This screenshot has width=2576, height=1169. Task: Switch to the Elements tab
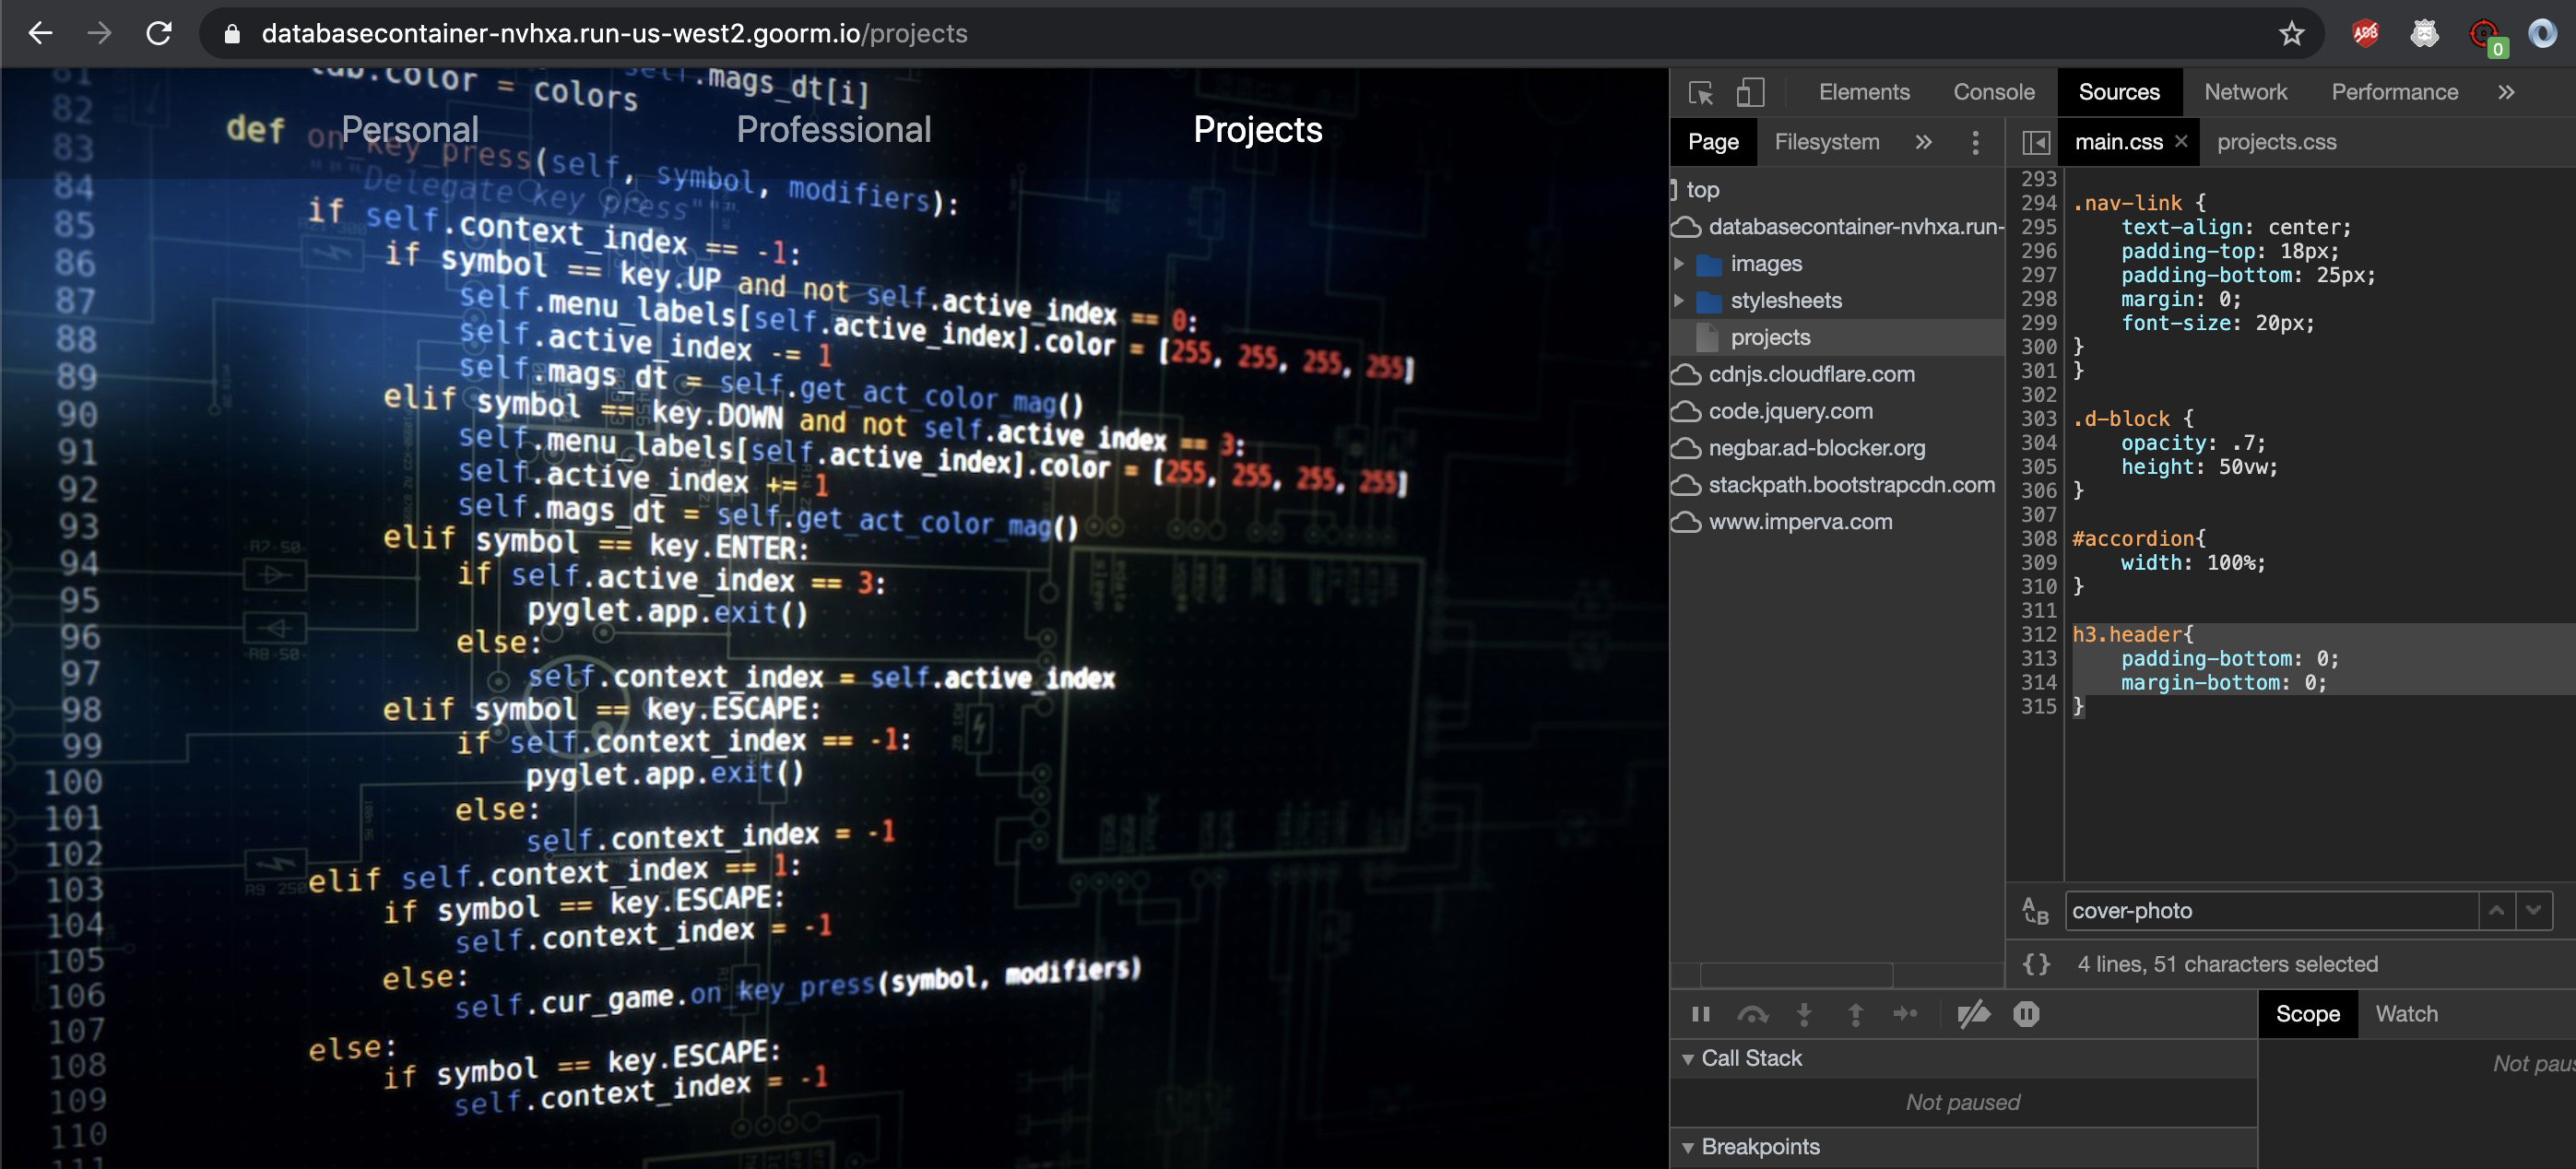(x=1864, y=92)
